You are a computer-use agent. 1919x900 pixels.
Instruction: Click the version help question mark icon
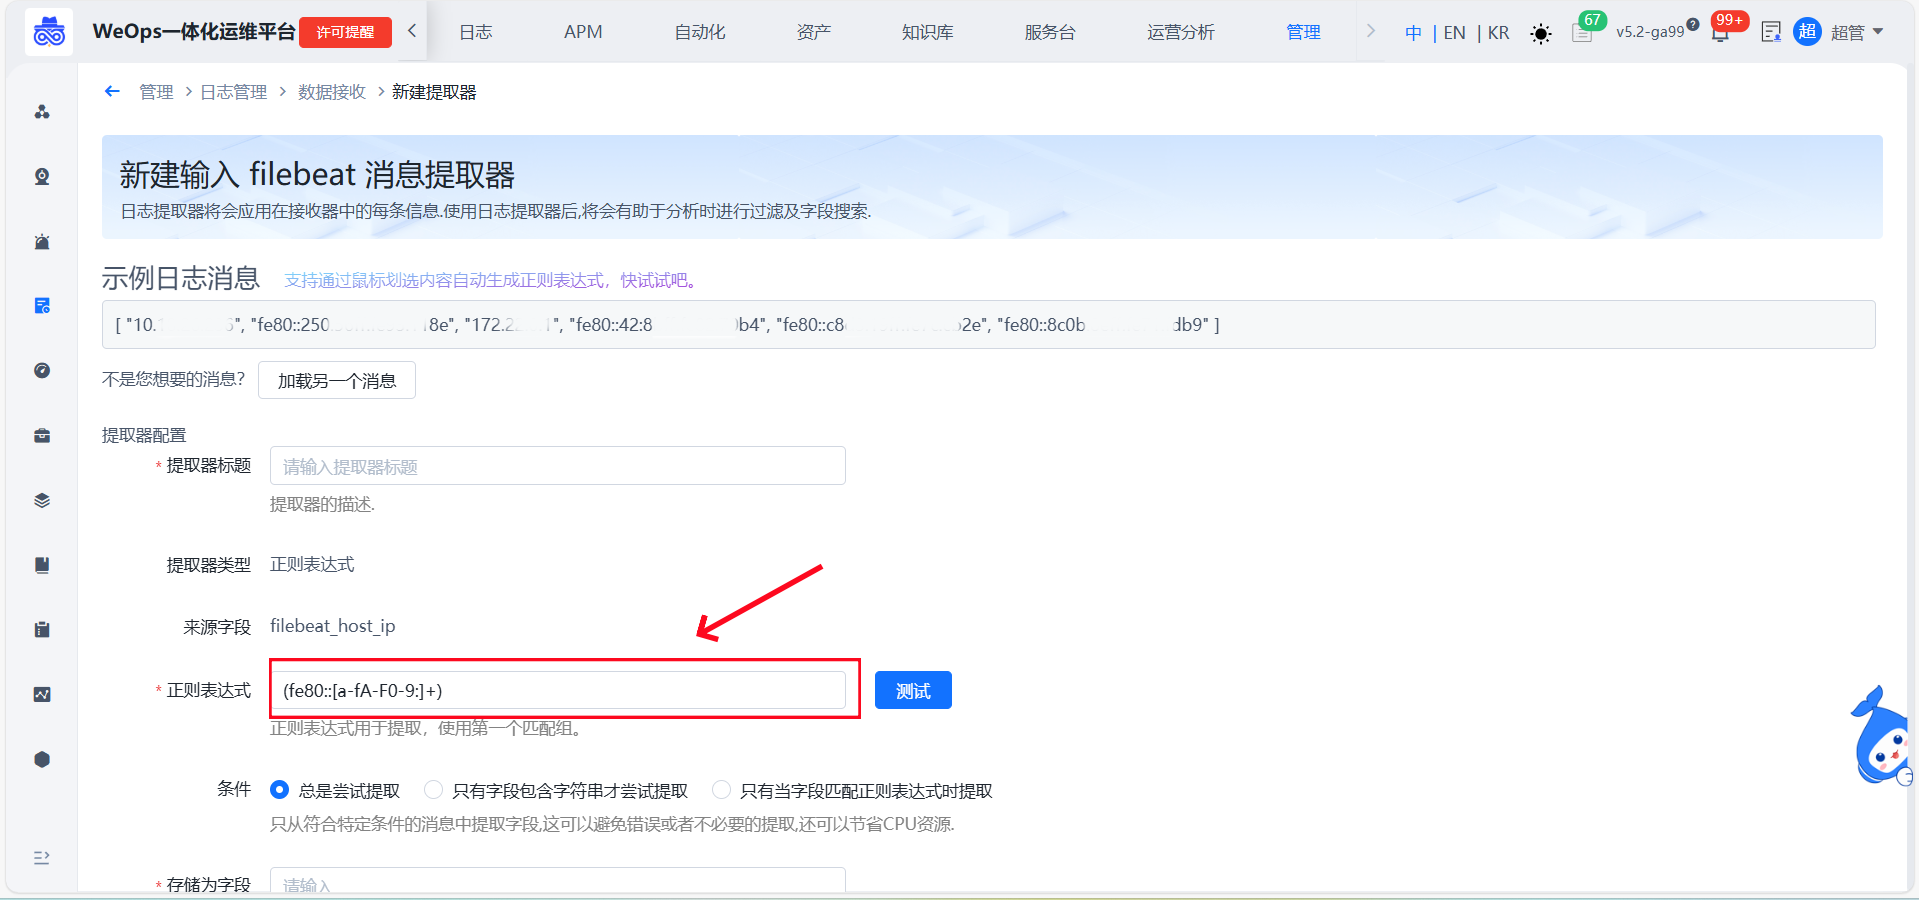click(1693, 24)
